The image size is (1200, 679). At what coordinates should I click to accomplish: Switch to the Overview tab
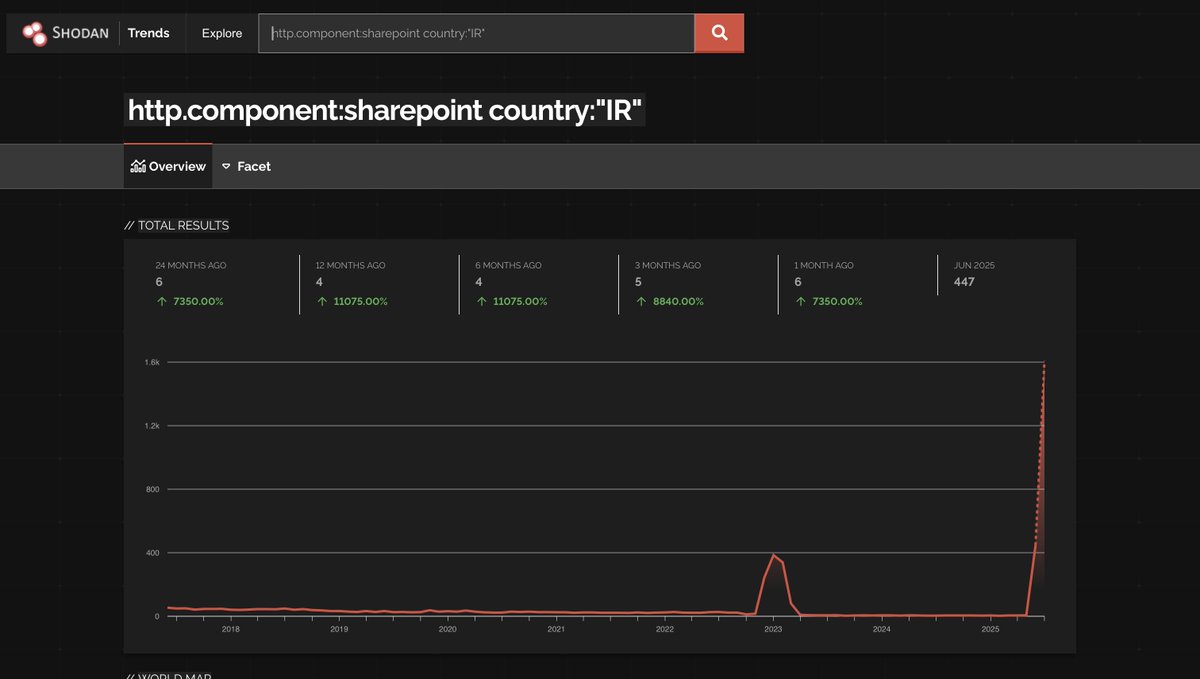coord(168,166)
